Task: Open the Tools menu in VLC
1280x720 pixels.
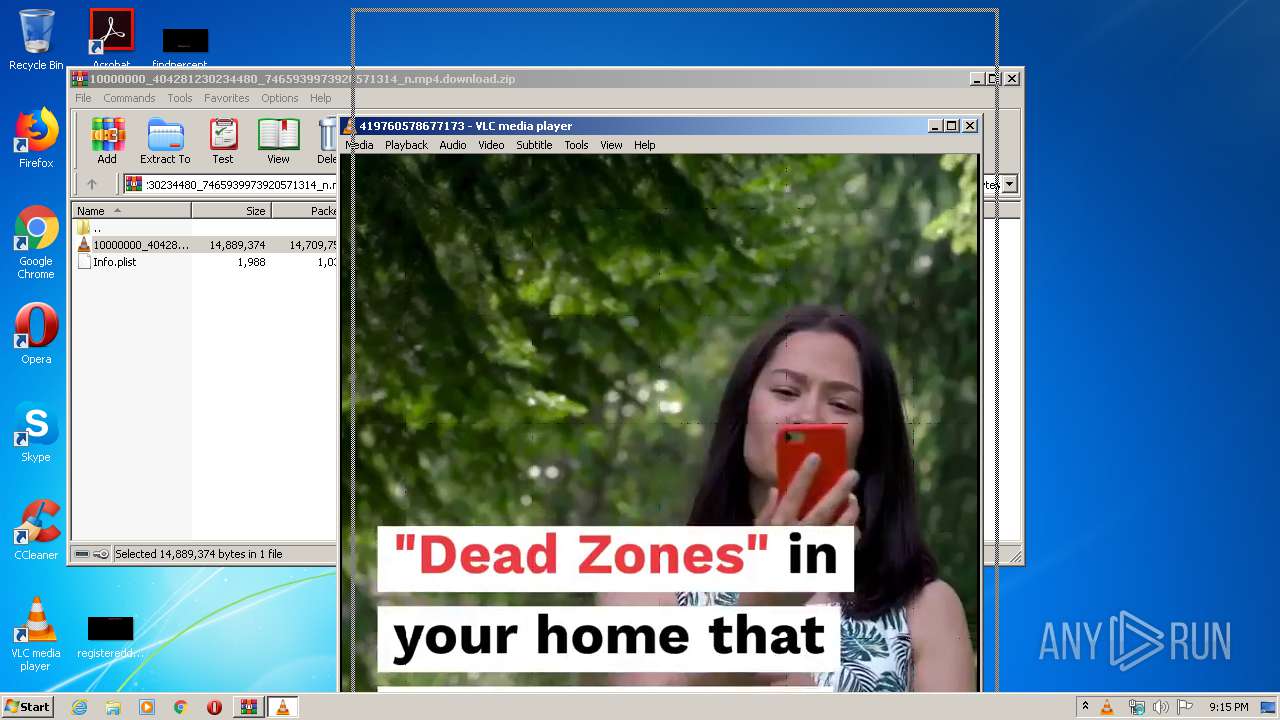Action: click(x=576, y=145)
